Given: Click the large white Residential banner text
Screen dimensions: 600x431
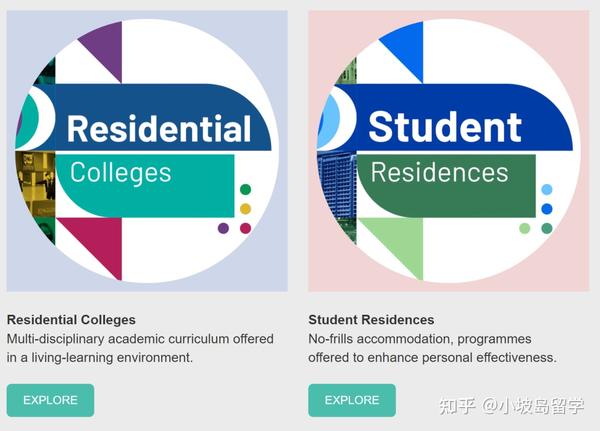Looking at the screenshot, I should tap(159, 129).
